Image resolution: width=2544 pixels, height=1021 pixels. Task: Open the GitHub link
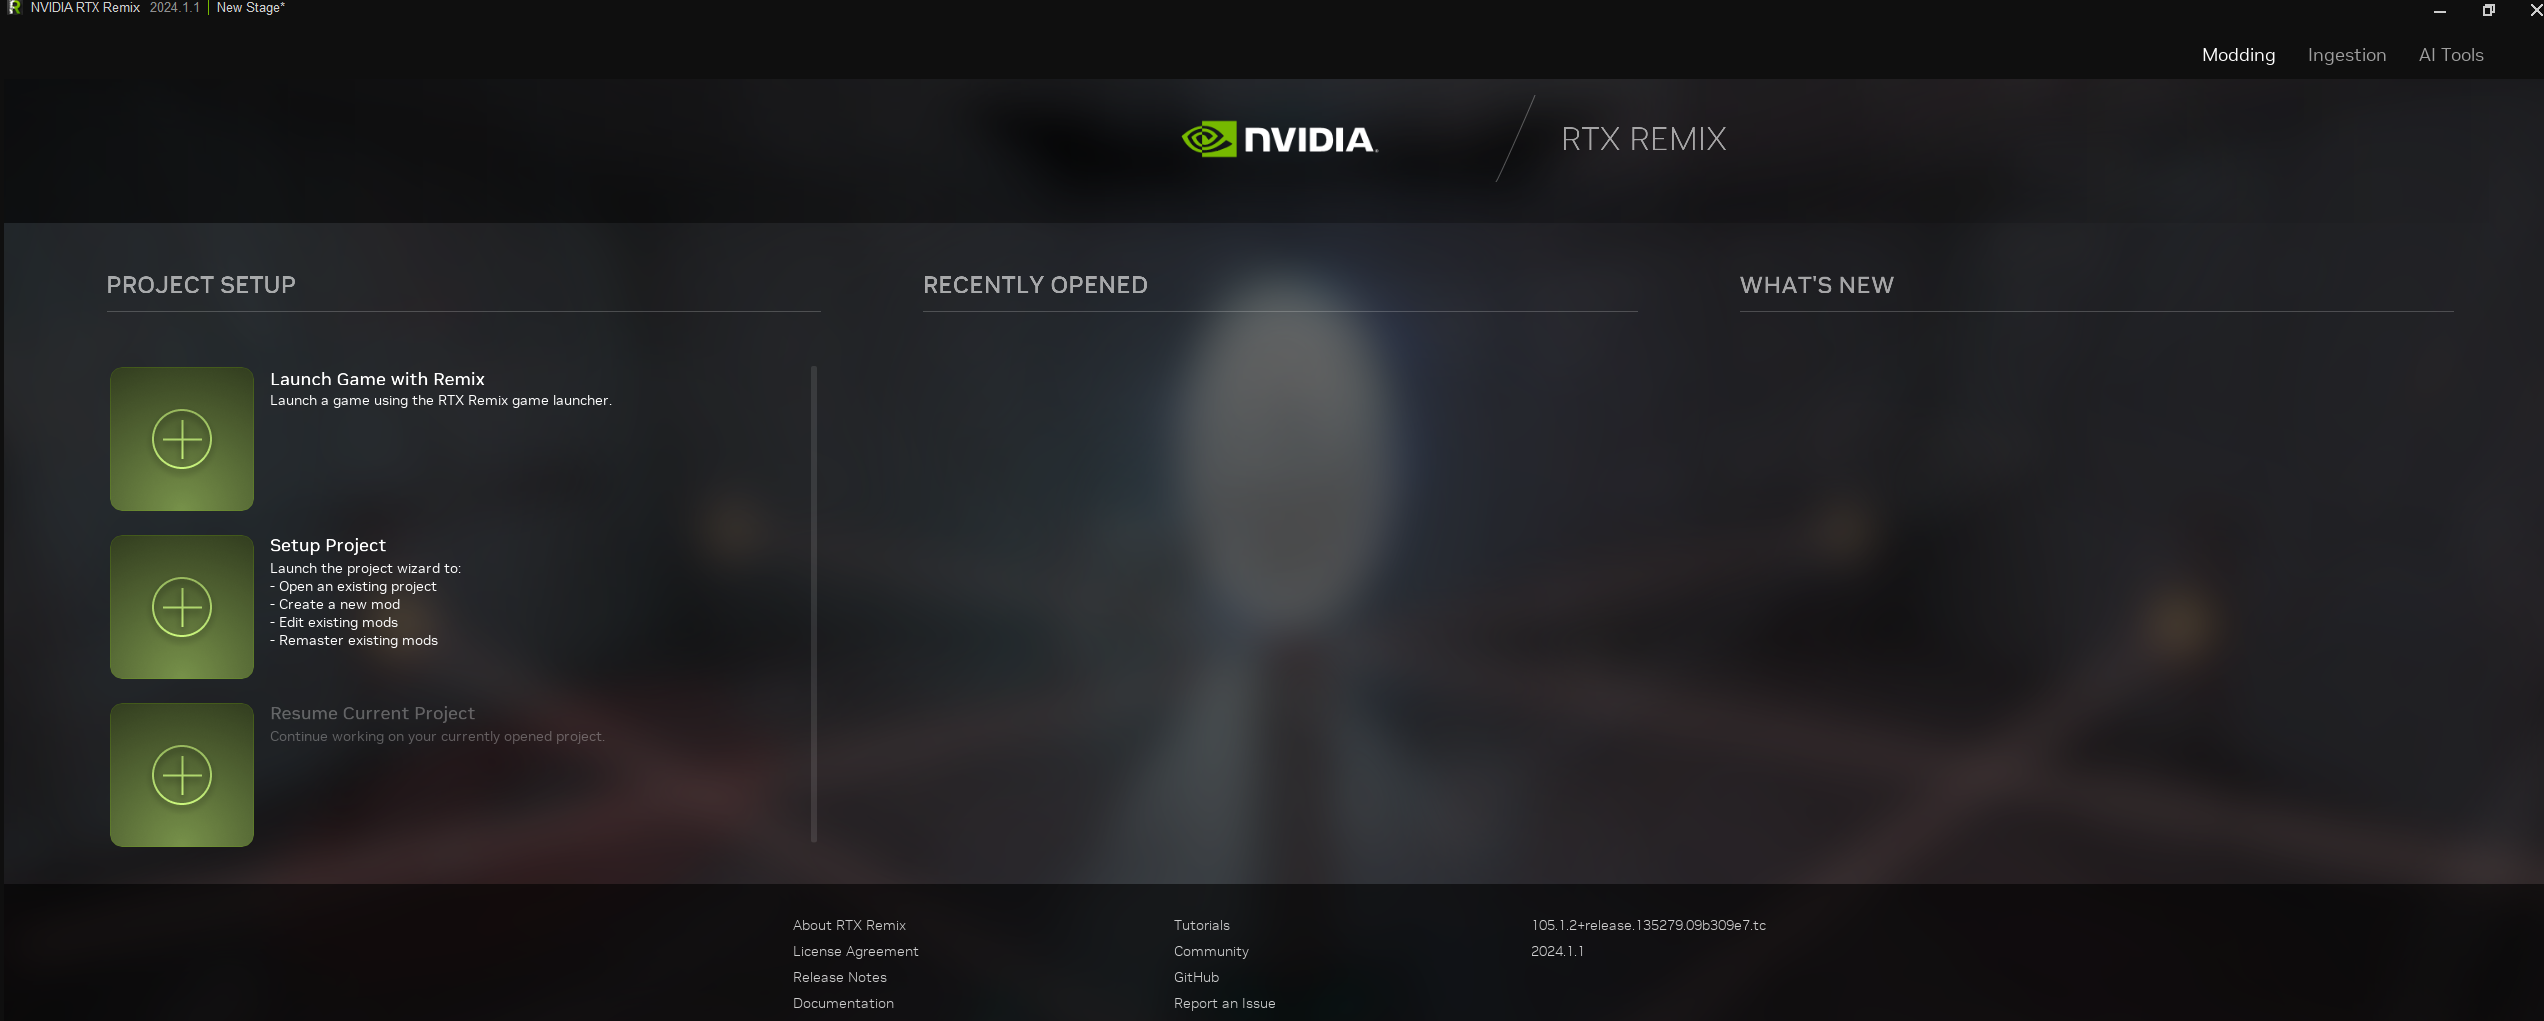(x=1196, y=977)
